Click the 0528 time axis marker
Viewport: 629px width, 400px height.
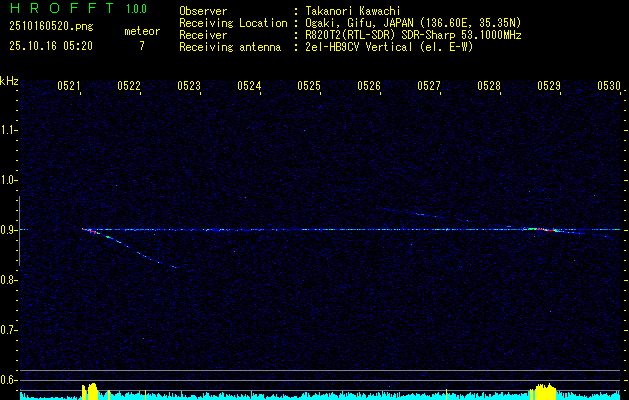(x=489, y=85)
